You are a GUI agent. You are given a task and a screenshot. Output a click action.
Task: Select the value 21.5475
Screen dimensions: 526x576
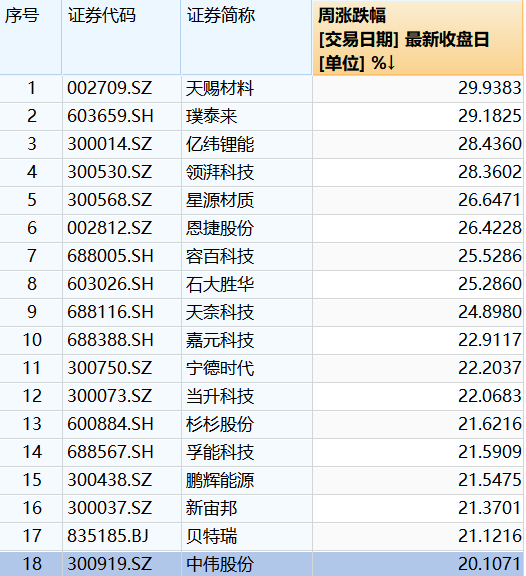pos(490,480)
